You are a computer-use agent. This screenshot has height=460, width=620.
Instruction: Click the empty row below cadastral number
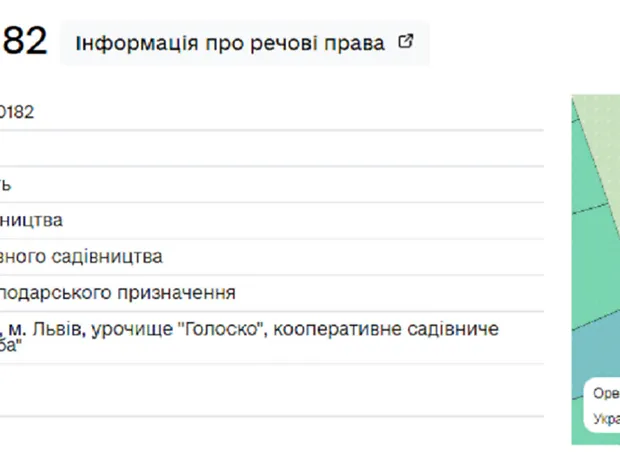click(270, 149)
